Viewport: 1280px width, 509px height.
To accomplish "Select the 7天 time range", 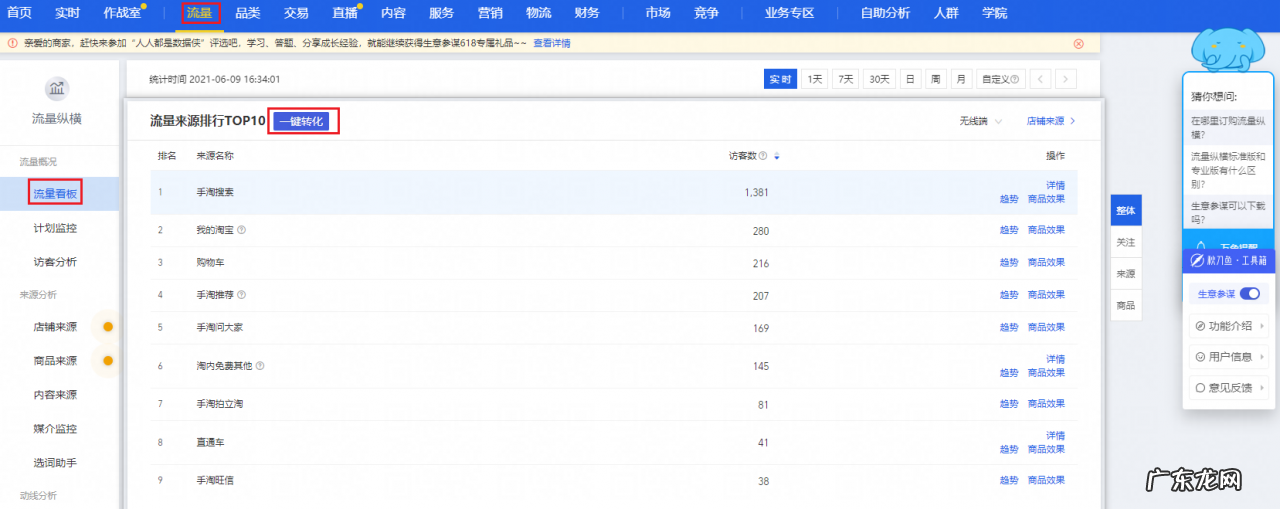I will (846, 79).
